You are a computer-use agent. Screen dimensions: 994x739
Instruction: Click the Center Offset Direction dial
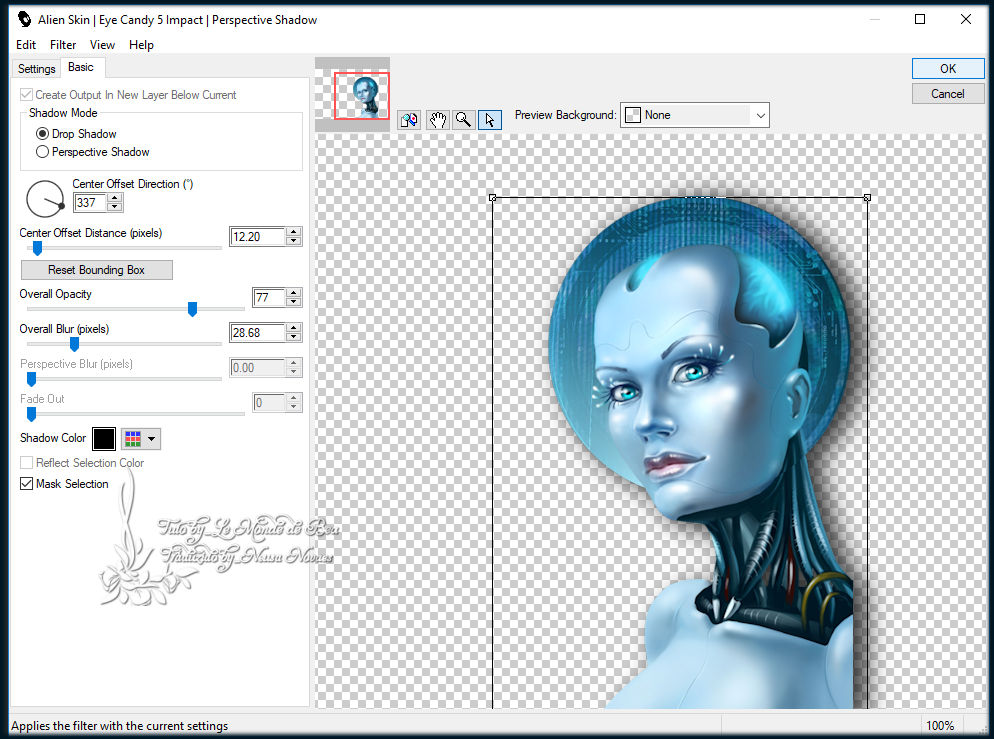tap(45, 199)
